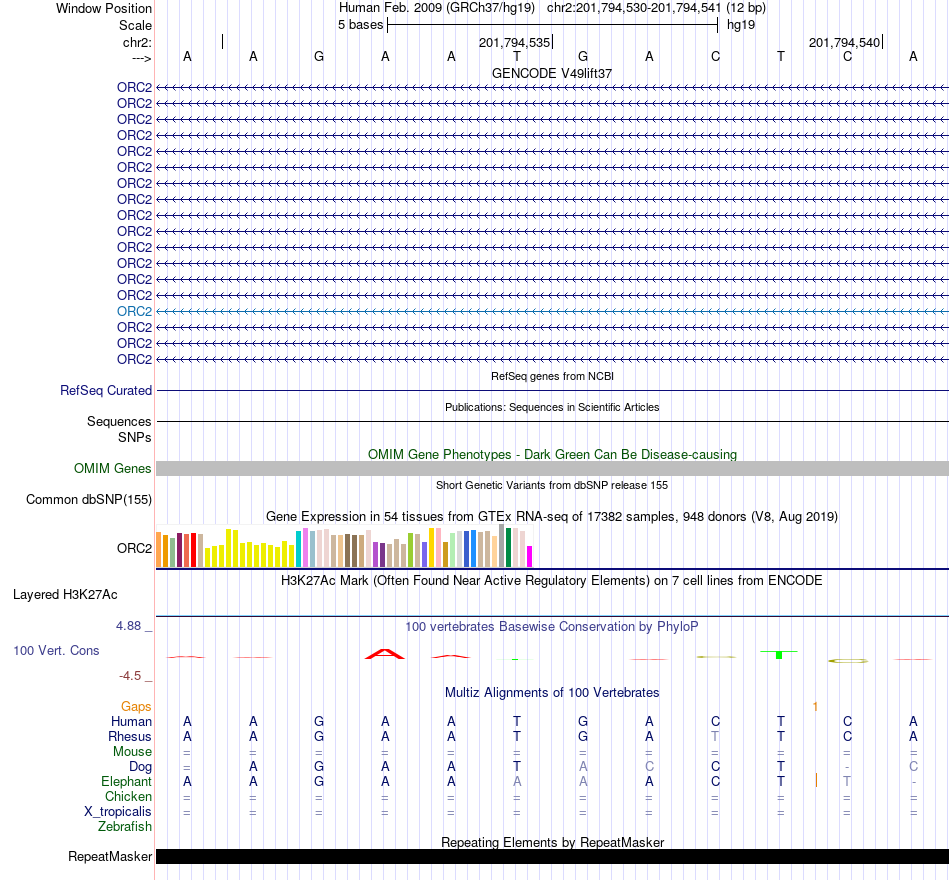Open 'Multiz Alignments of 100 Vertebrates' title
The width and height of the screenshot is (950, 880).
point(552,693)
